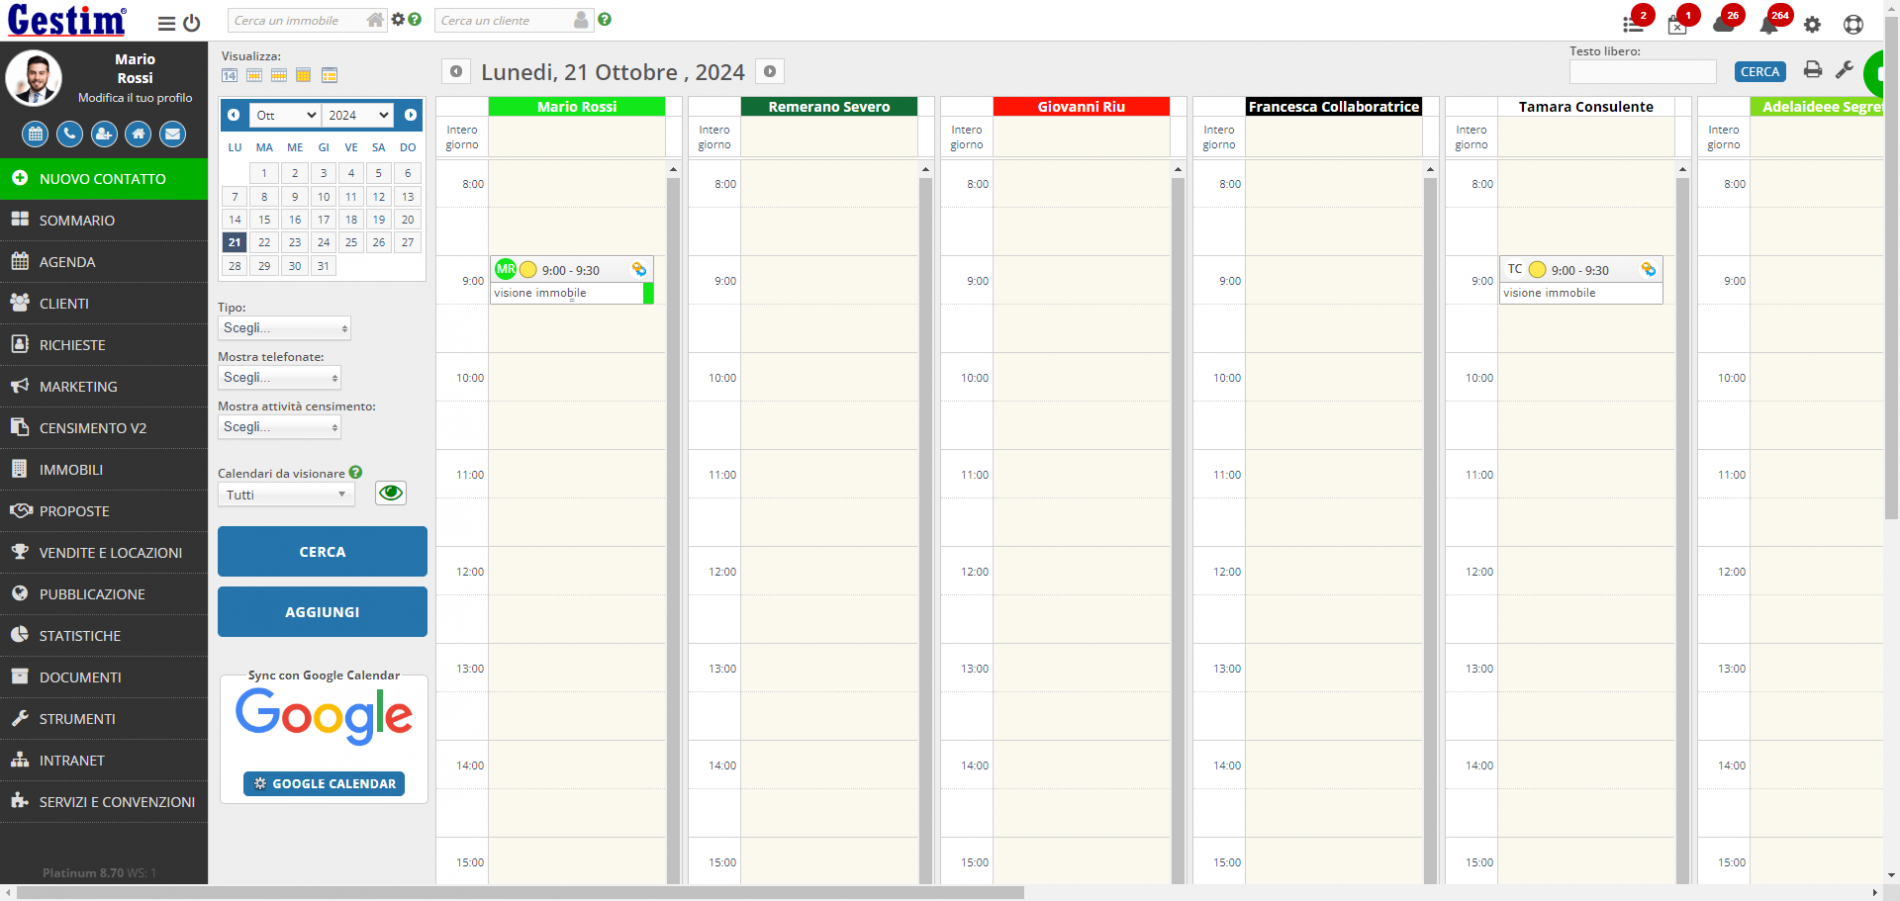1900x901 pixels.
Task: Click the hamburger menu next to Gestim logo
Action: click(167, 21)
